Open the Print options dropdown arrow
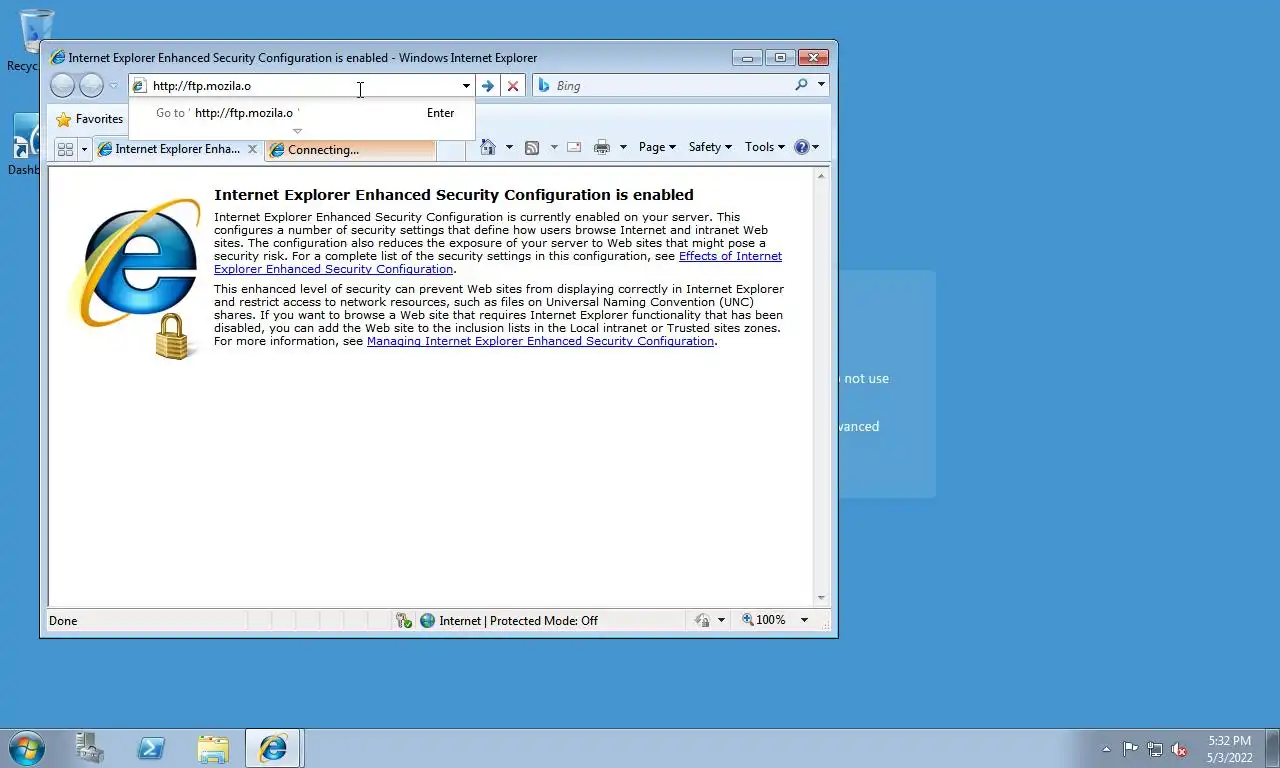 pos(623,147)
